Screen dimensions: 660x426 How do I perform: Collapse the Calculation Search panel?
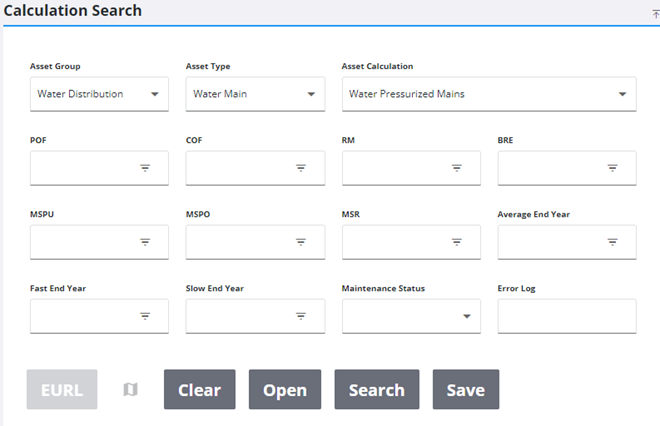click(655, 13)
